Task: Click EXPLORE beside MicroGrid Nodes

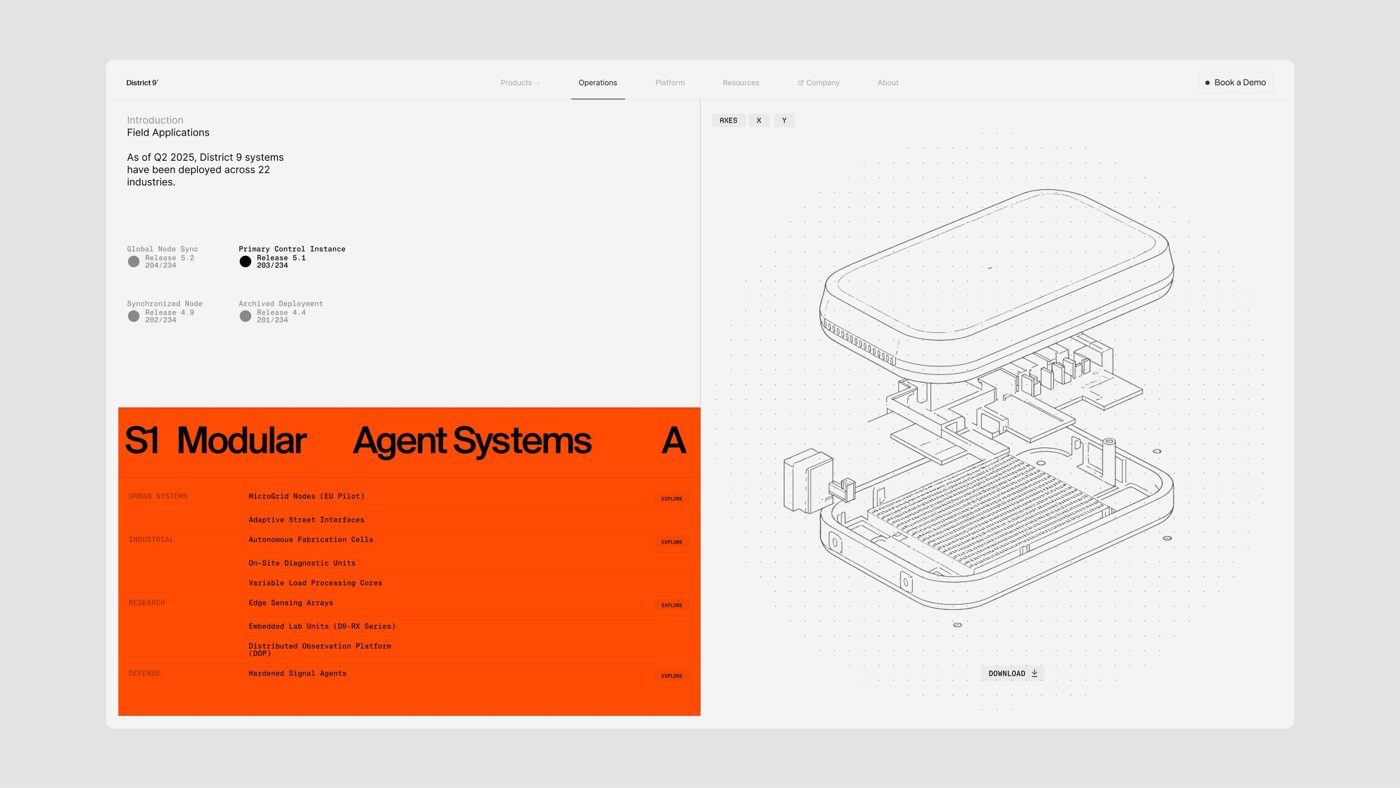Action: pos(672,498)
